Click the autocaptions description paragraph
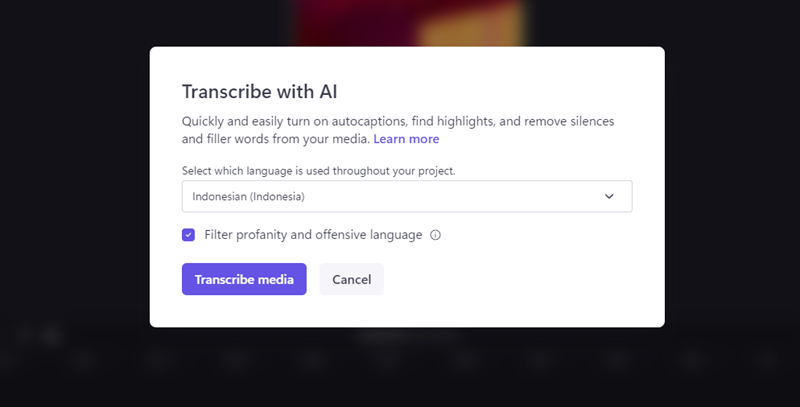This screenshot has width=800, height=407. 398,130
